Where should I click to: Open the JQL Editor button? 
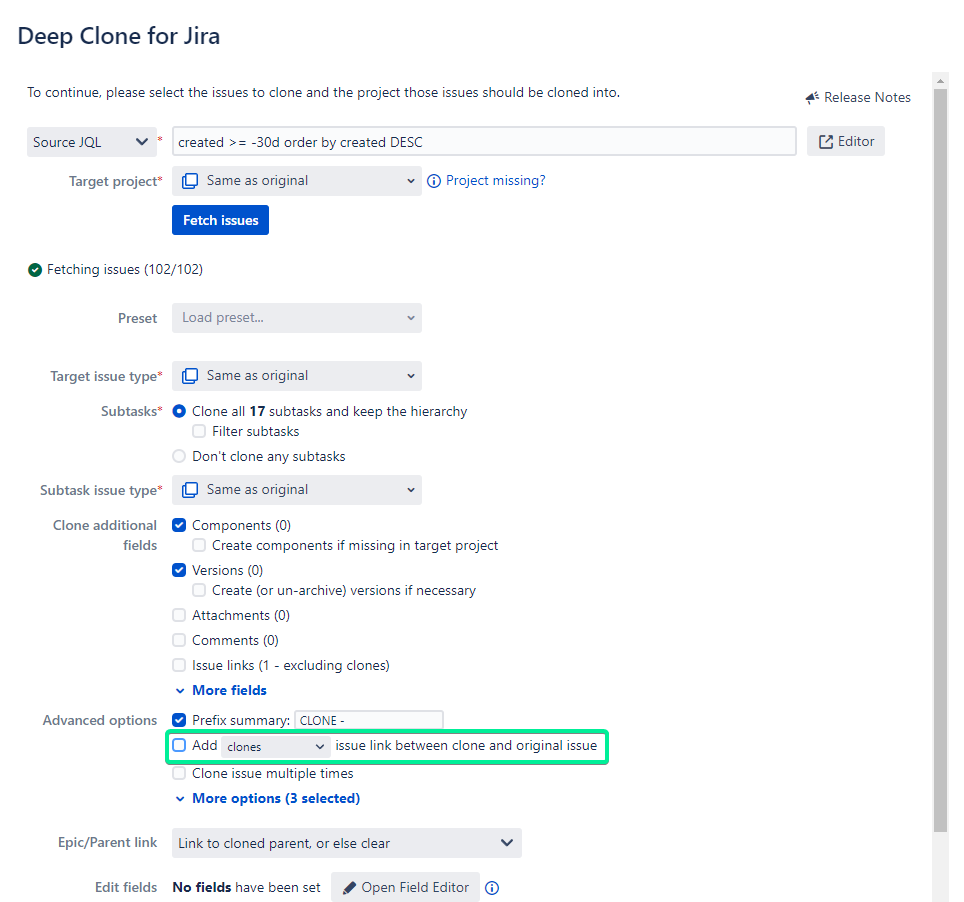coord(846,141)
